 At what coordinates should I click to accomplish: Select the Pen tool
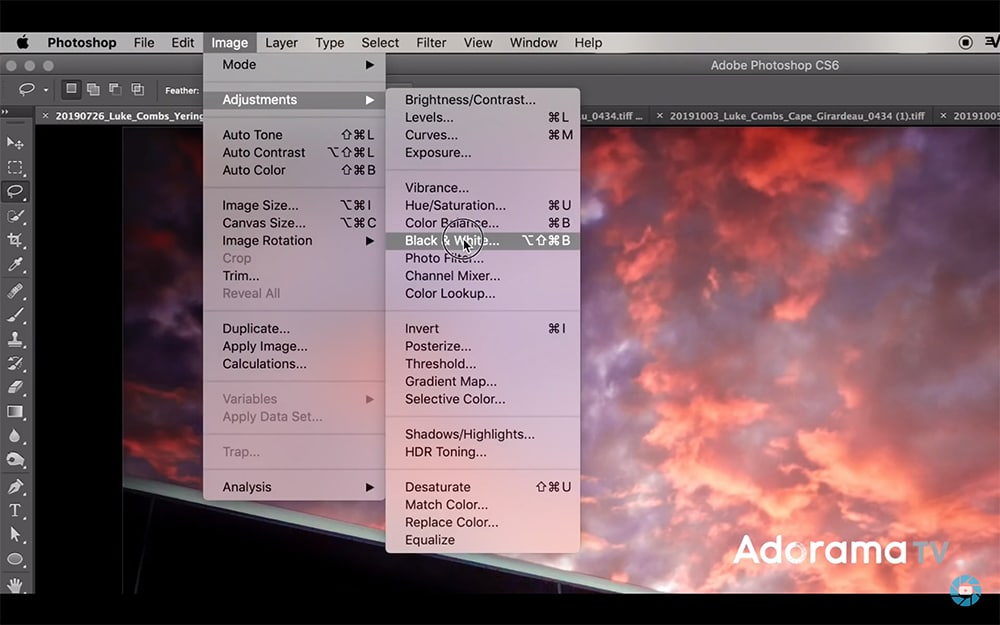[15, 486]
